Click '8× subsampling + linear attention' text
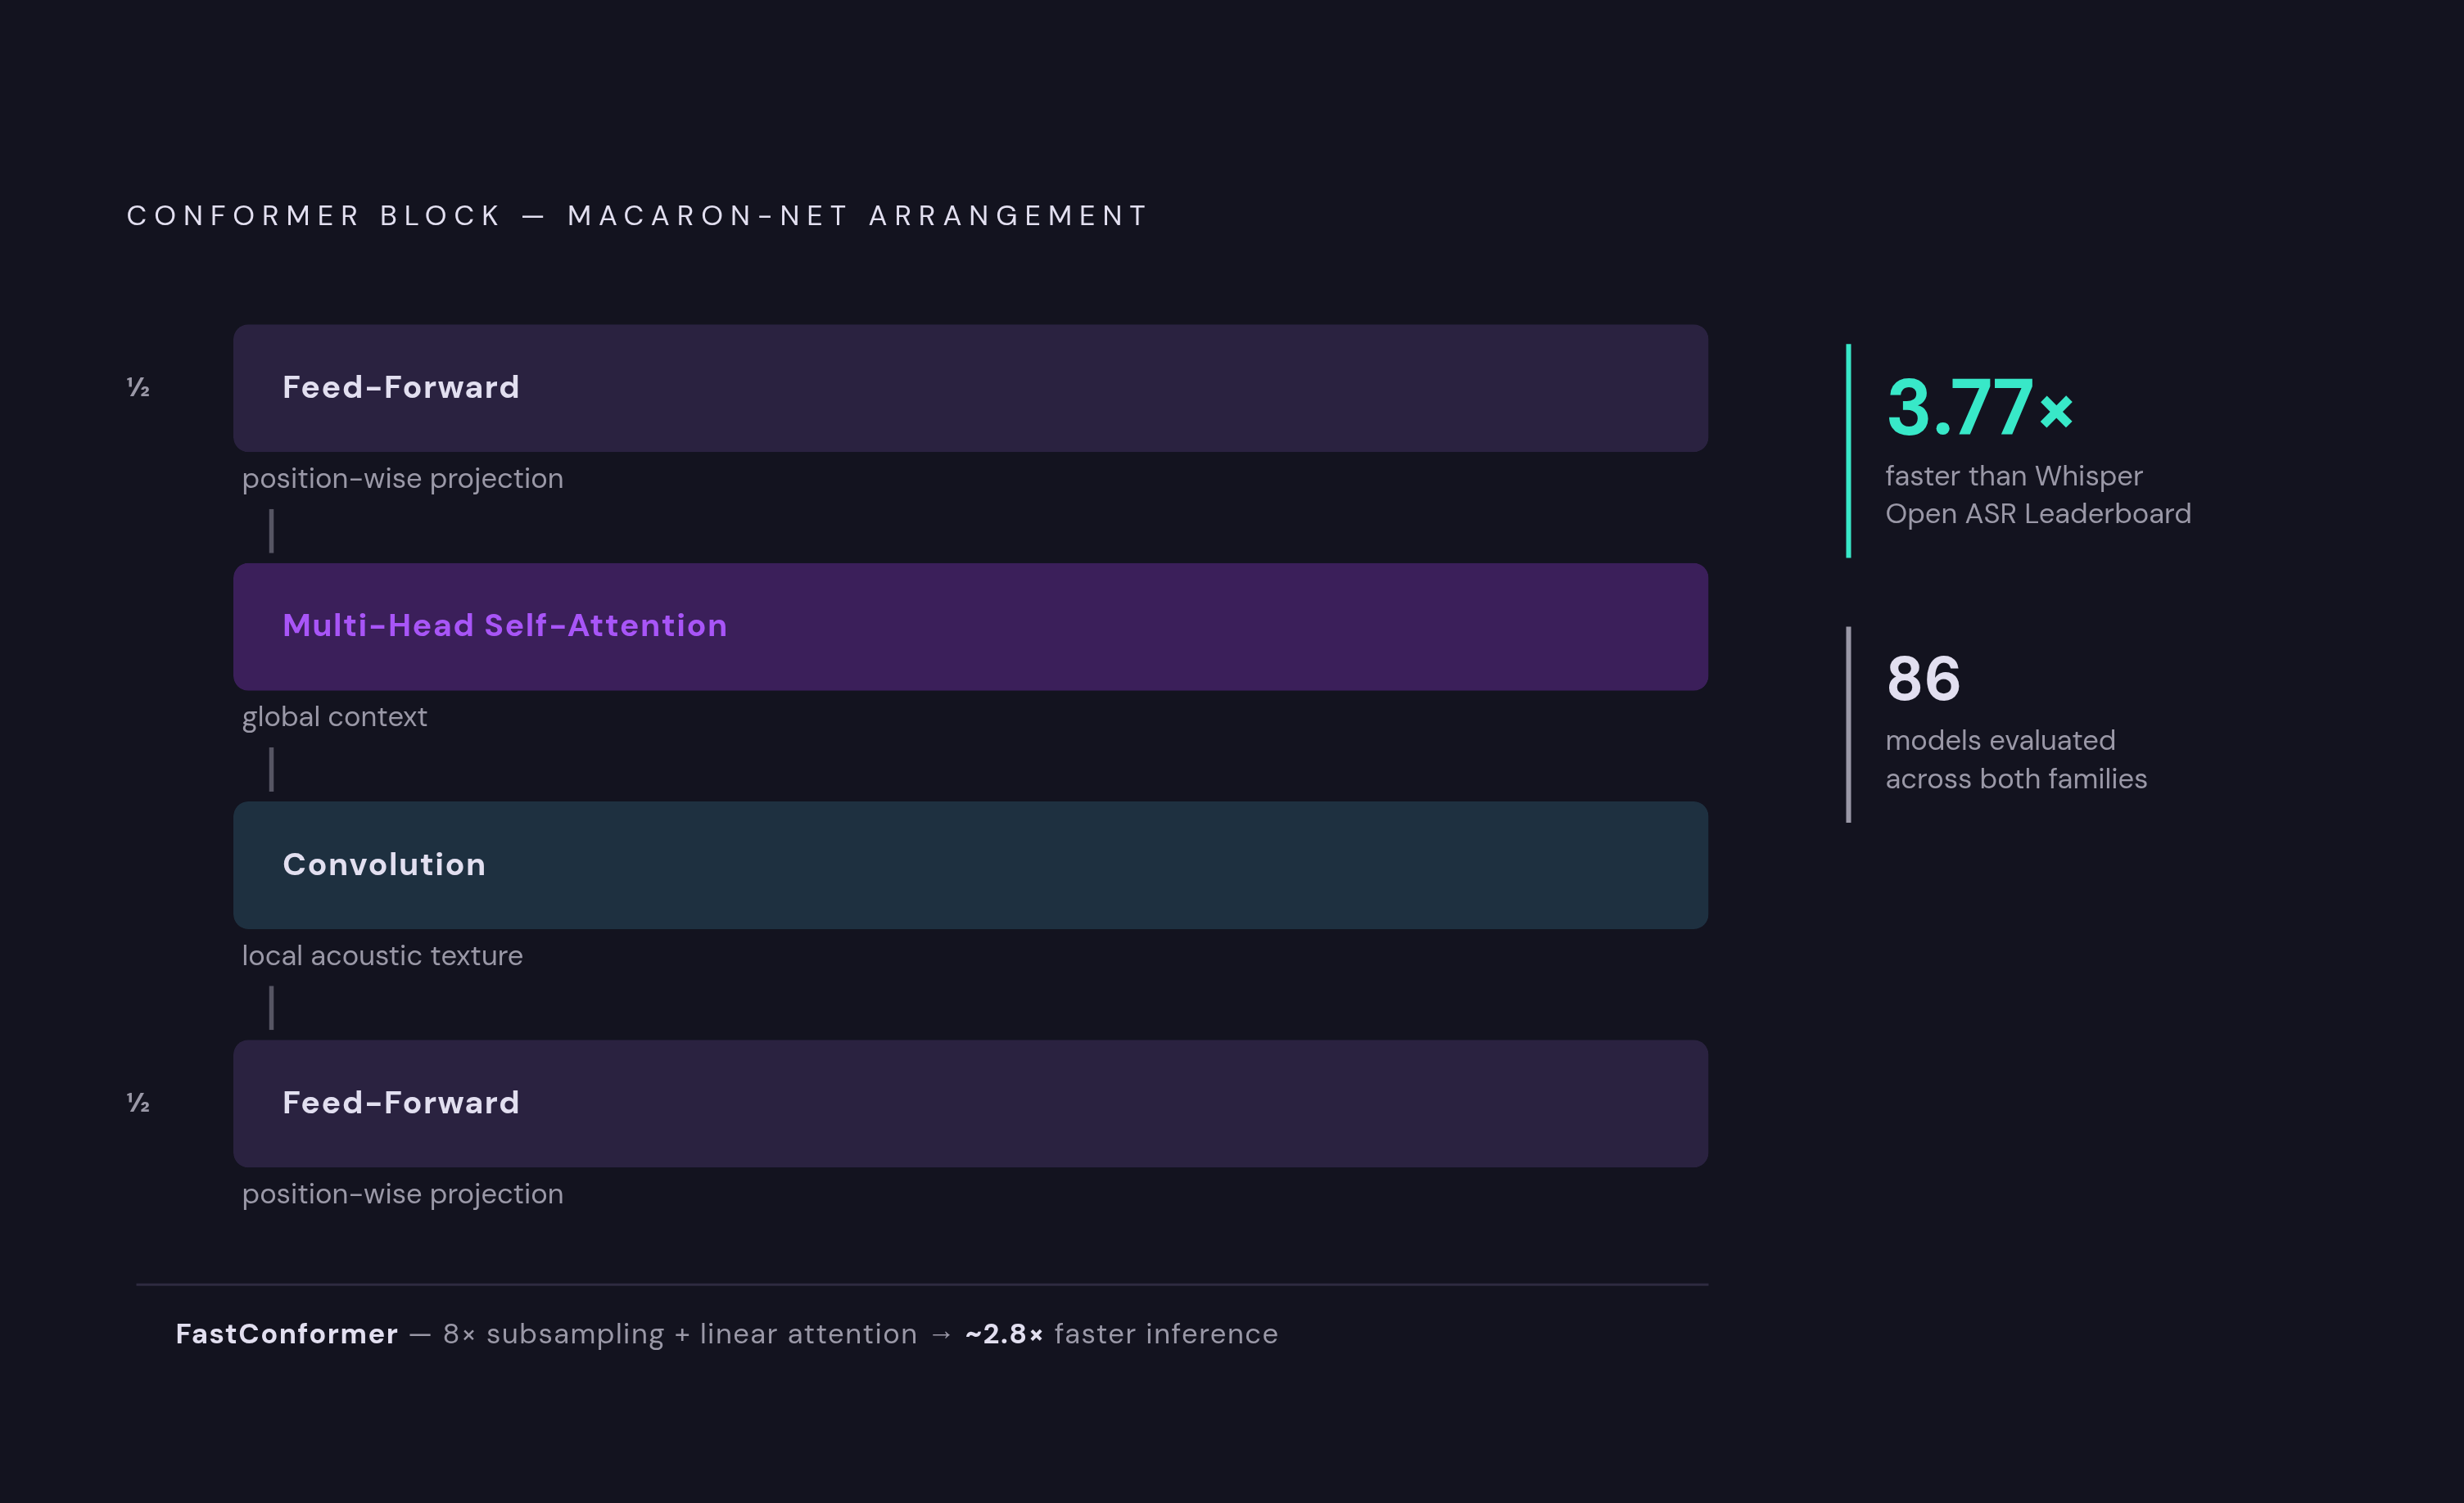Image resolution: width=2464 pixels, height=1503 pixels. [x=680, y=1334]
